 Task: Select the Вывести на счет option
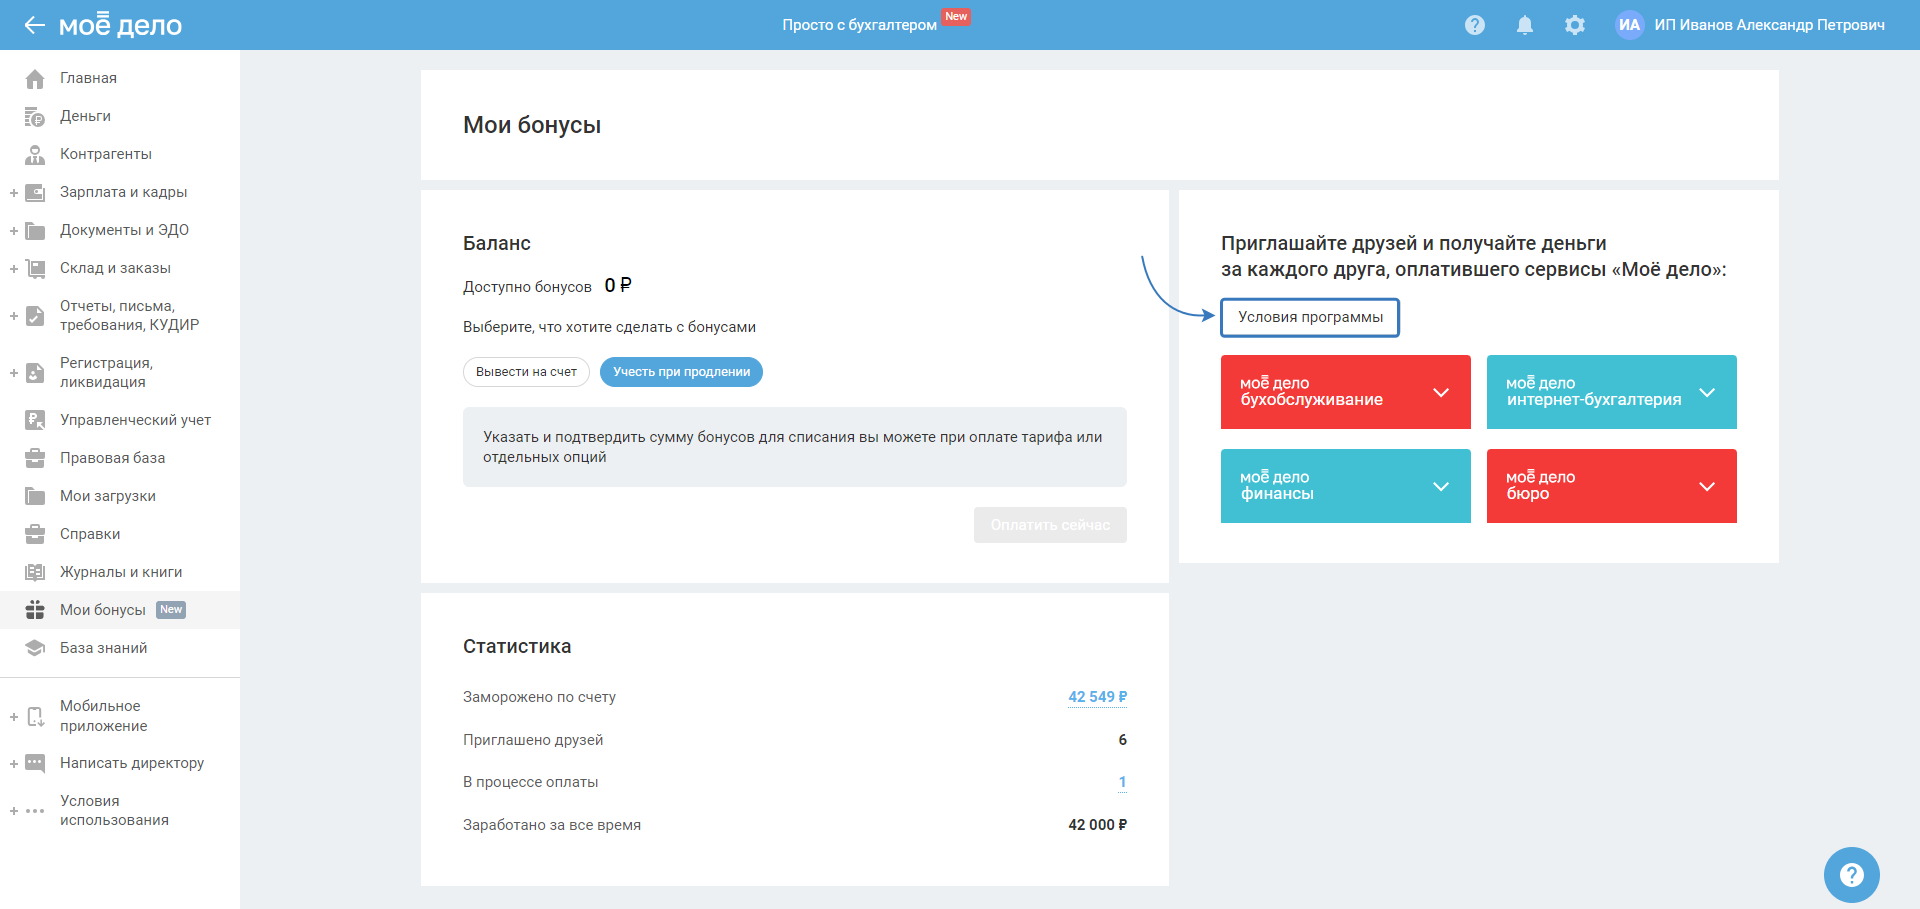click(x=526, y=372)
